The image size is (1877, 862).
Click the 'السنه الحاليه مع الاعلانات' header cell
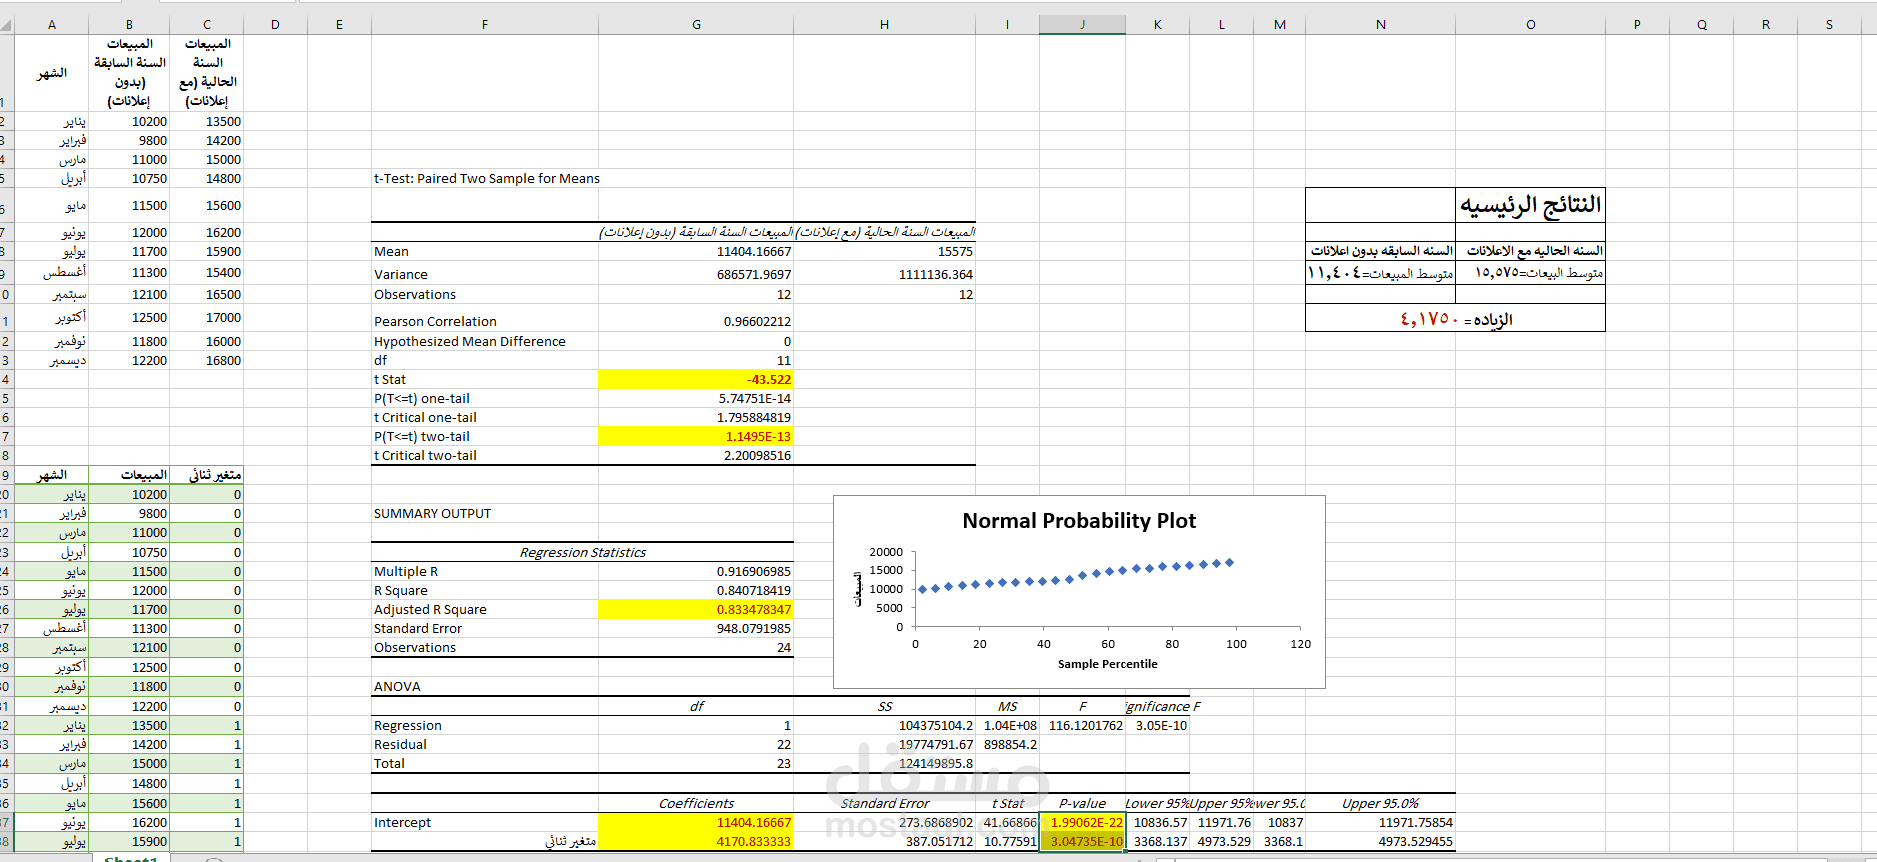point(1530,251)
